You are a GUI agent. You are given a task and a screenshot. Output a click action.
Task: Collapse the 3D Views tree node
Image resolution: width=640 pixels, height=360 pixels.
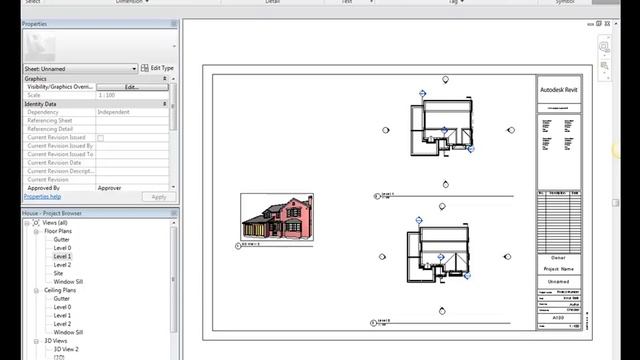point(36,341)
